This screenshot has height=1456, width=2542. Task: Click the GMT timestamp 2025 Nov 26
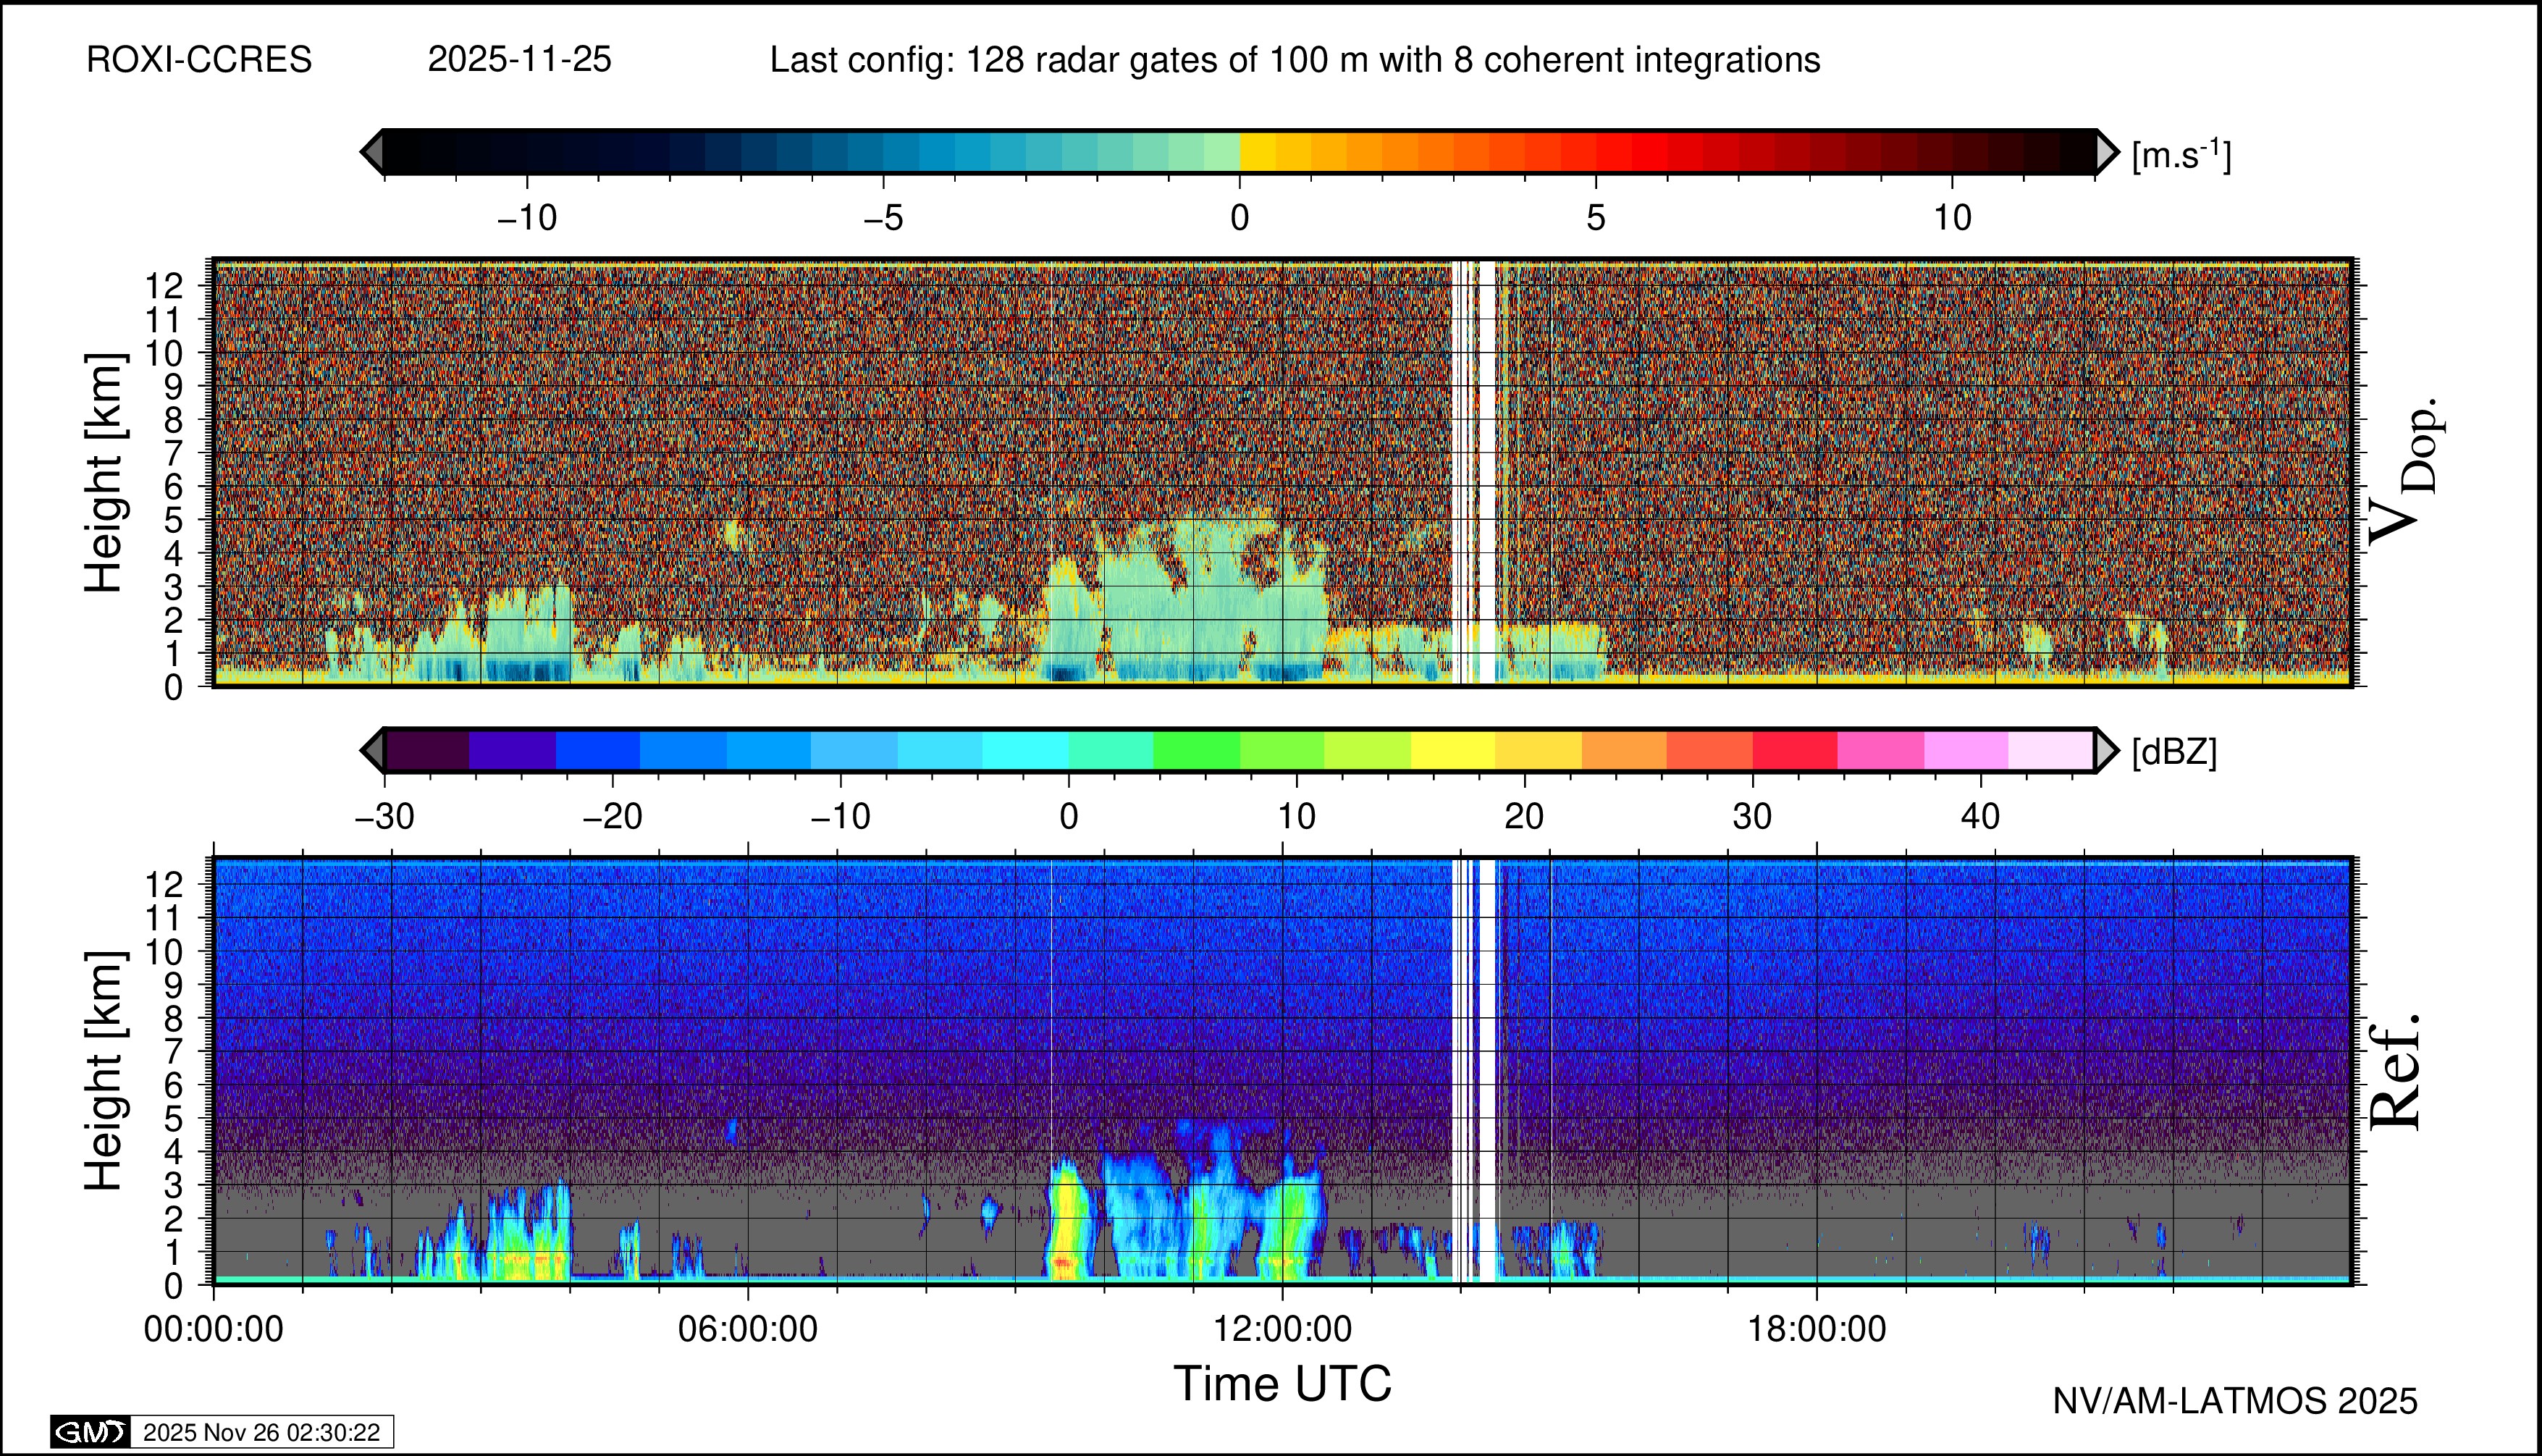[261, 1432]
